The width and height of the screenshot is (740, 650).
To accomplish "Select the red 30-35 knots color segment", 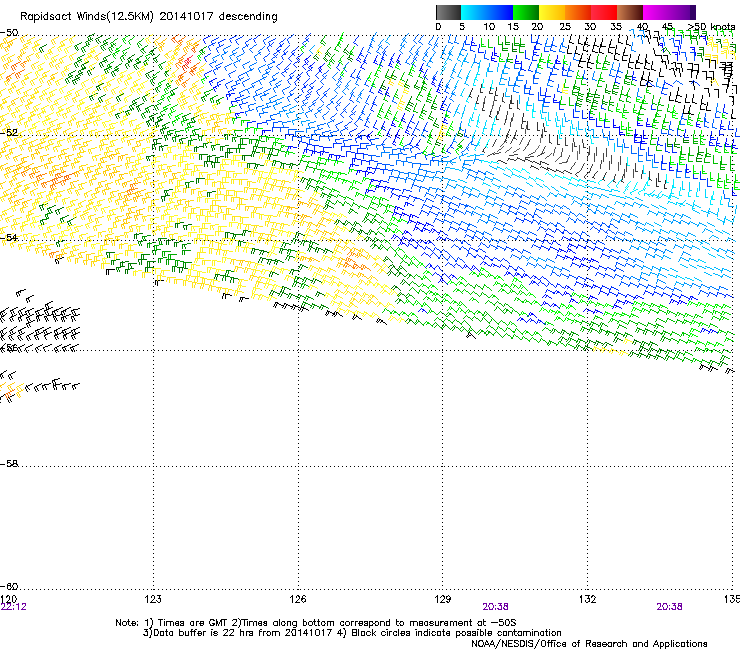I will pos(604,12).
